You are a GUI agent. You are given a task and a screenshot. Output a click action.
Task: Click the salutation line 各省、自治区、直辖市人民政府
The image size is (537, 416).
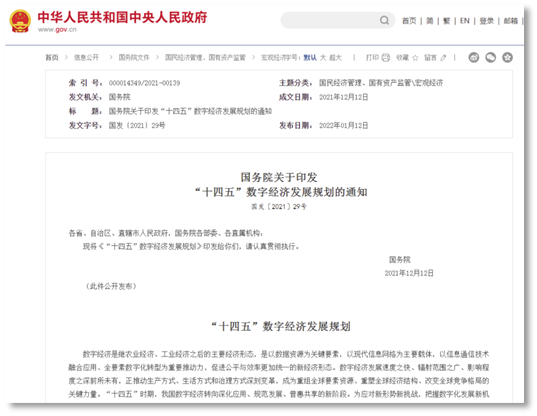[x=166, y=233]
